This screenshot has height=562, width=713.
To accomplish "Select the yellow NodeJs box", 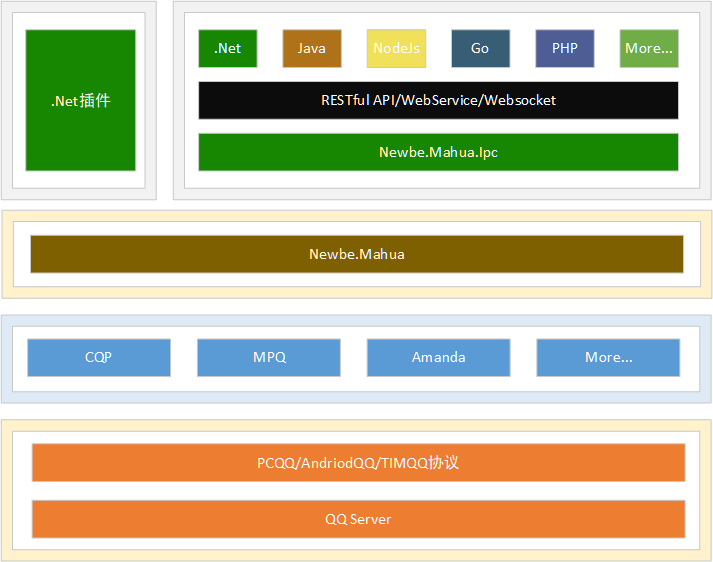I will [x=397, y=49].
